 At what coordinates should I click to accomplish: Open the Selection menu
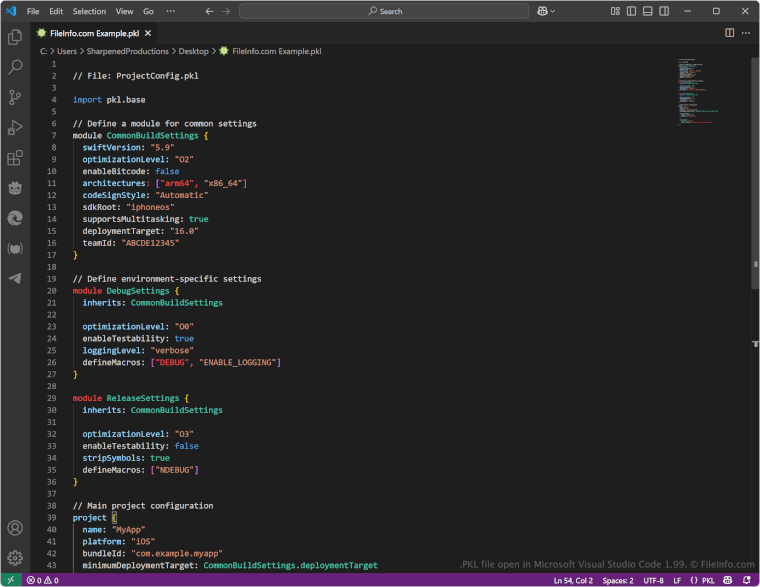(x=89, y=11)
